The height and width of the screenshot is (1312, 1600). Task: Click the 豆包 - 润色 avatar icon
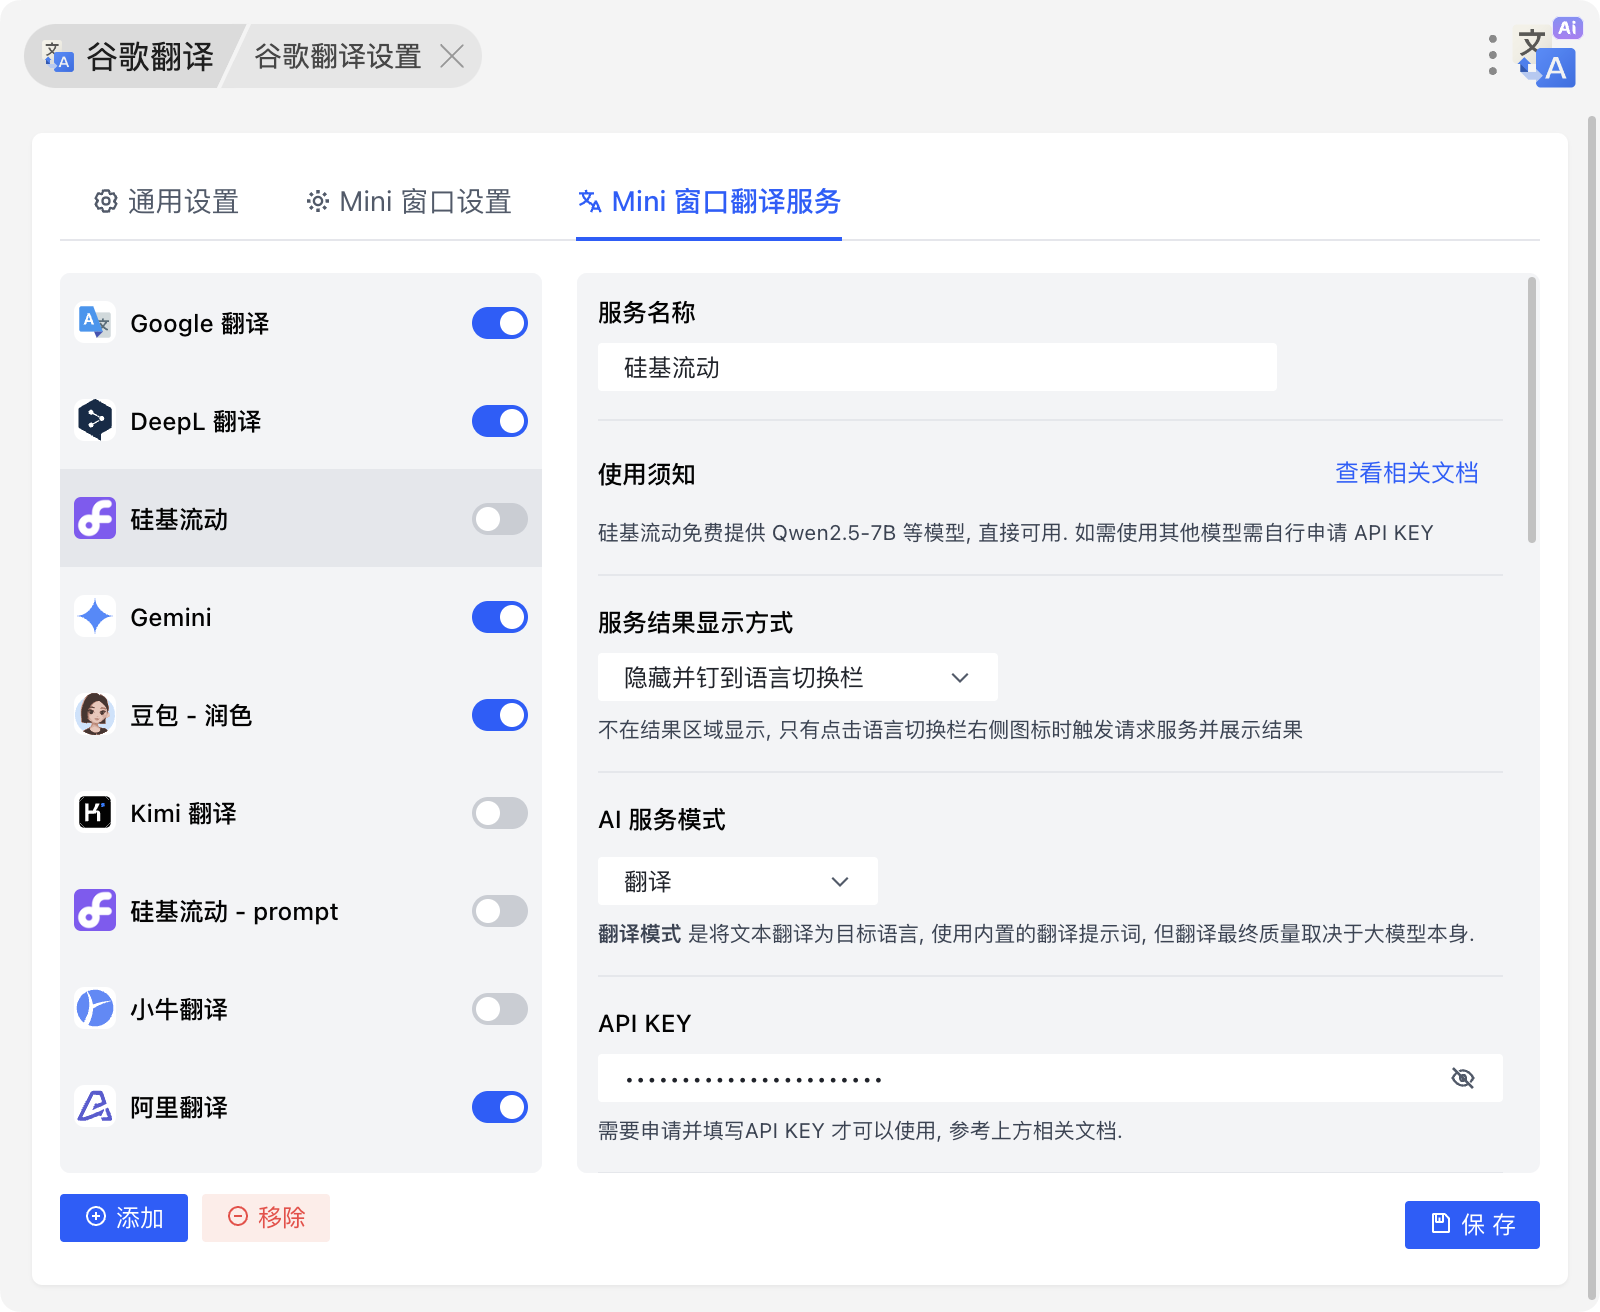pos(95,715)
